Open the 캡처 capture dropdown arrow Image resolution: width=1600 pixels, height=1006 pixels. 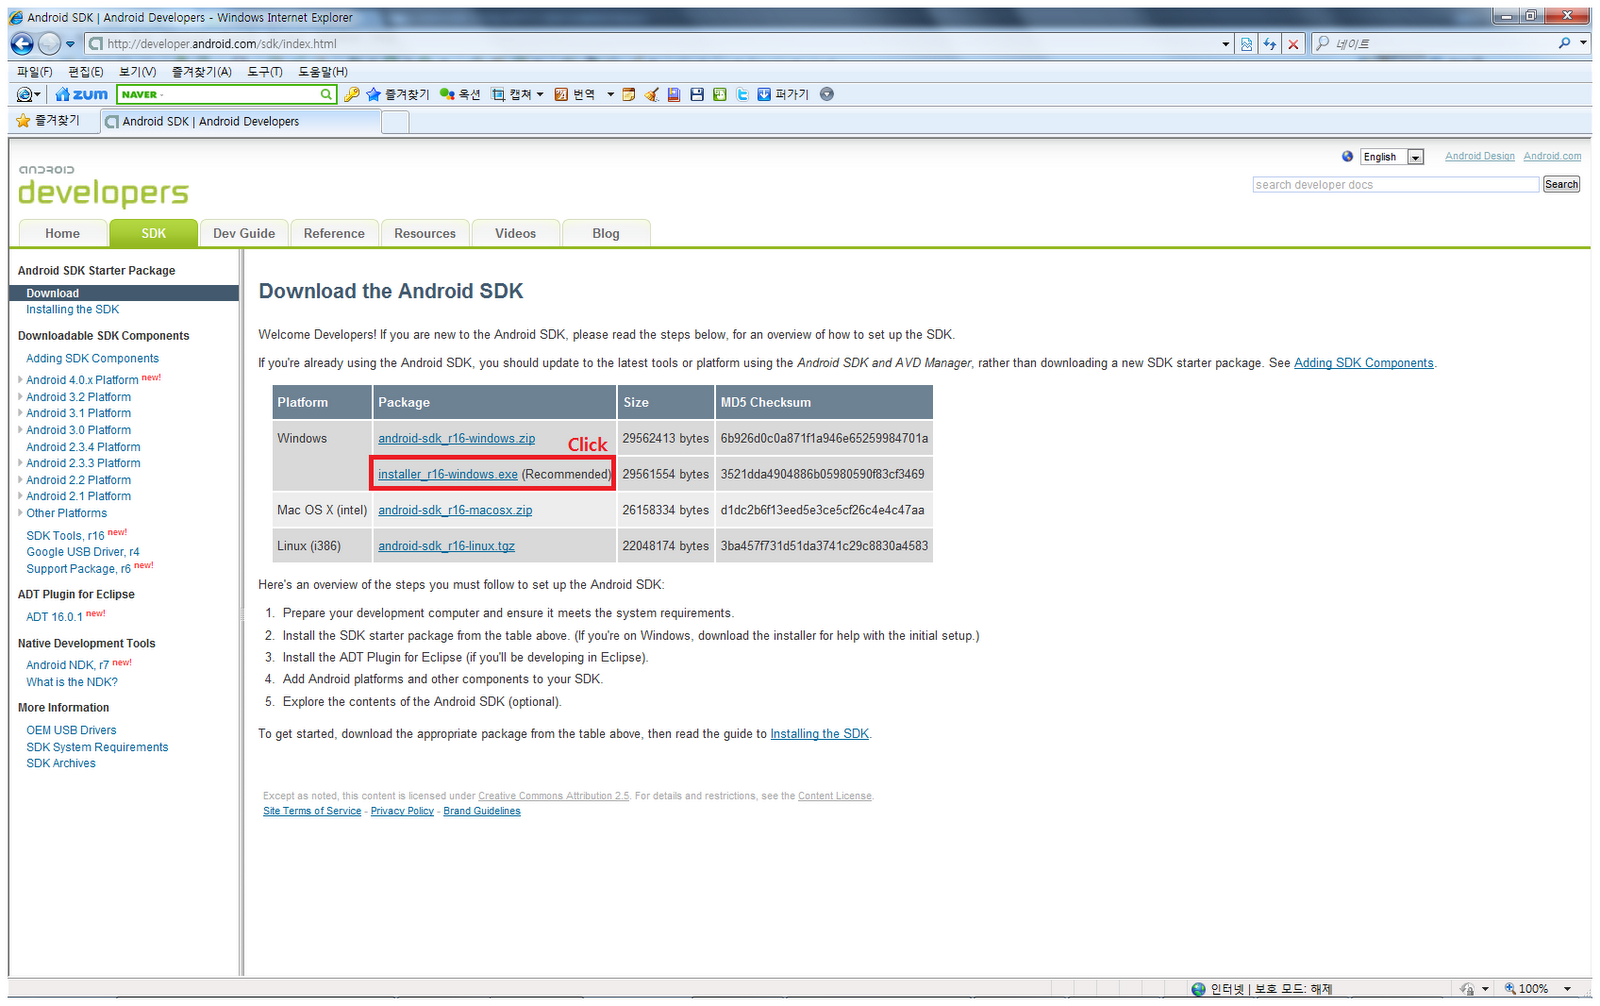coord(540,94)
